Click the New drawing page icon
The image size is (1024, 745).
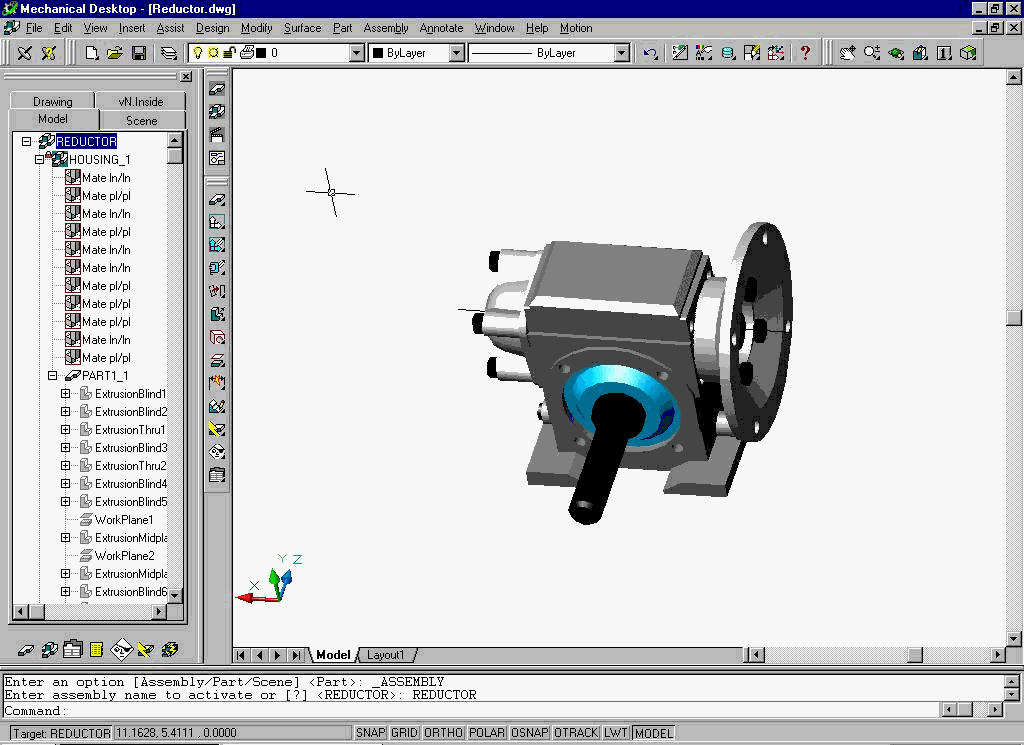(x=91, y=53)
